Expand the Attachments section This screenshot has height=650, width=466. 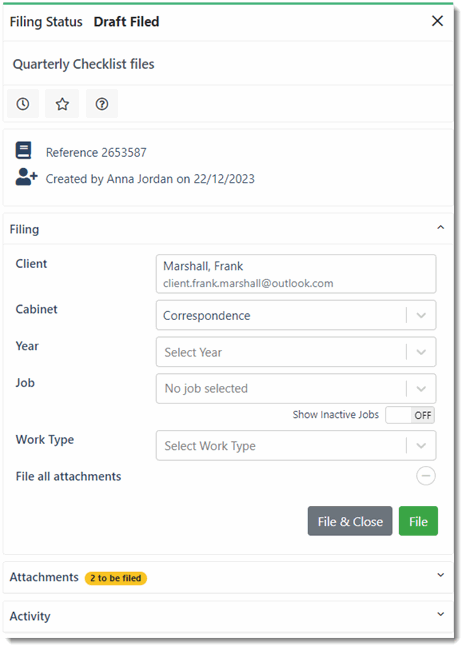pos(441,575)
